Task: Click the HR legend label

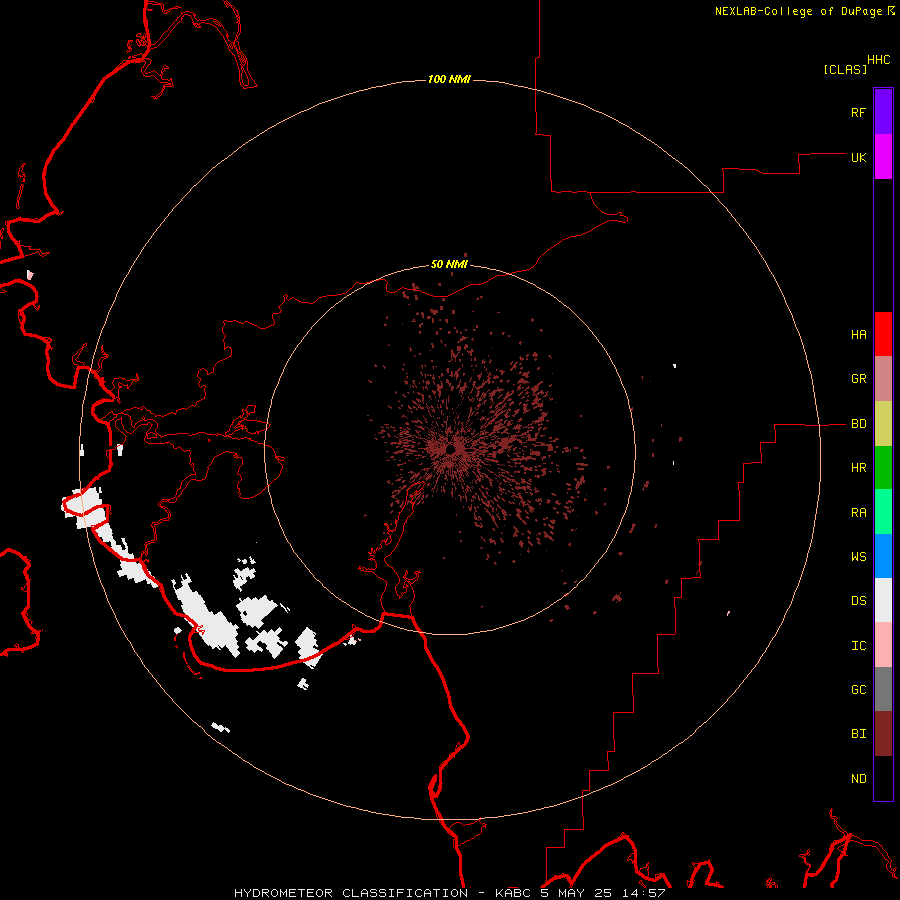Action: (x=858, y=468)
